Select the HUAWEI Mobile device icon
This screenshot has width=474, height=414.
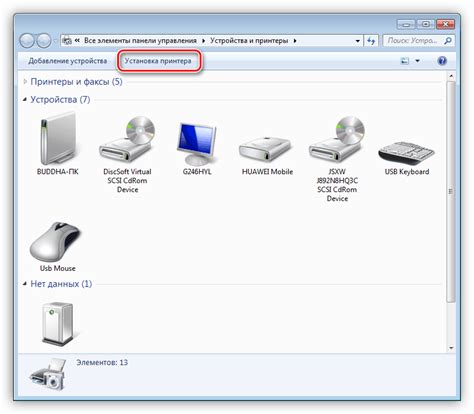click(x=267, y=149)
